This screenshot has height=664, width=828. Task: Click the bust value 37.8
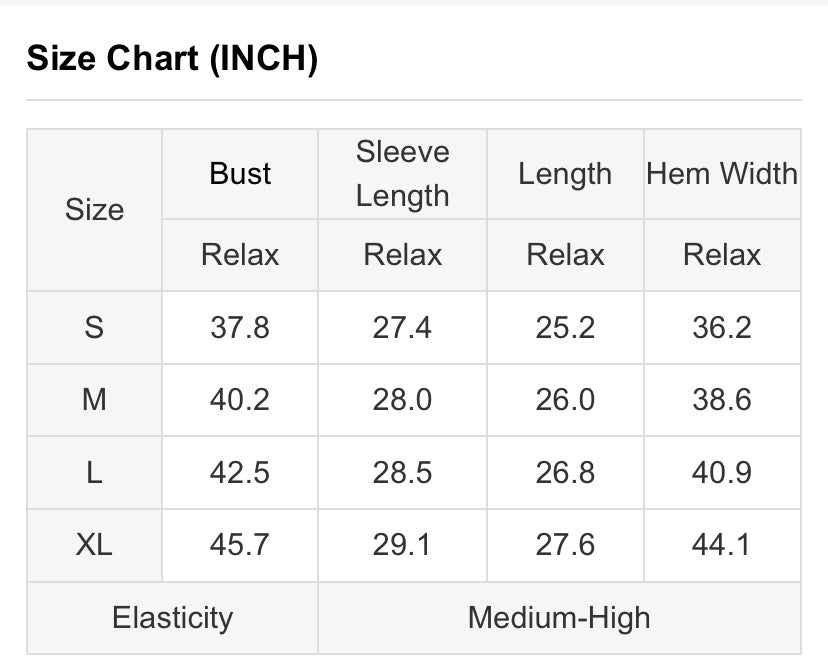pyautogui.click(x=240, y=327)
